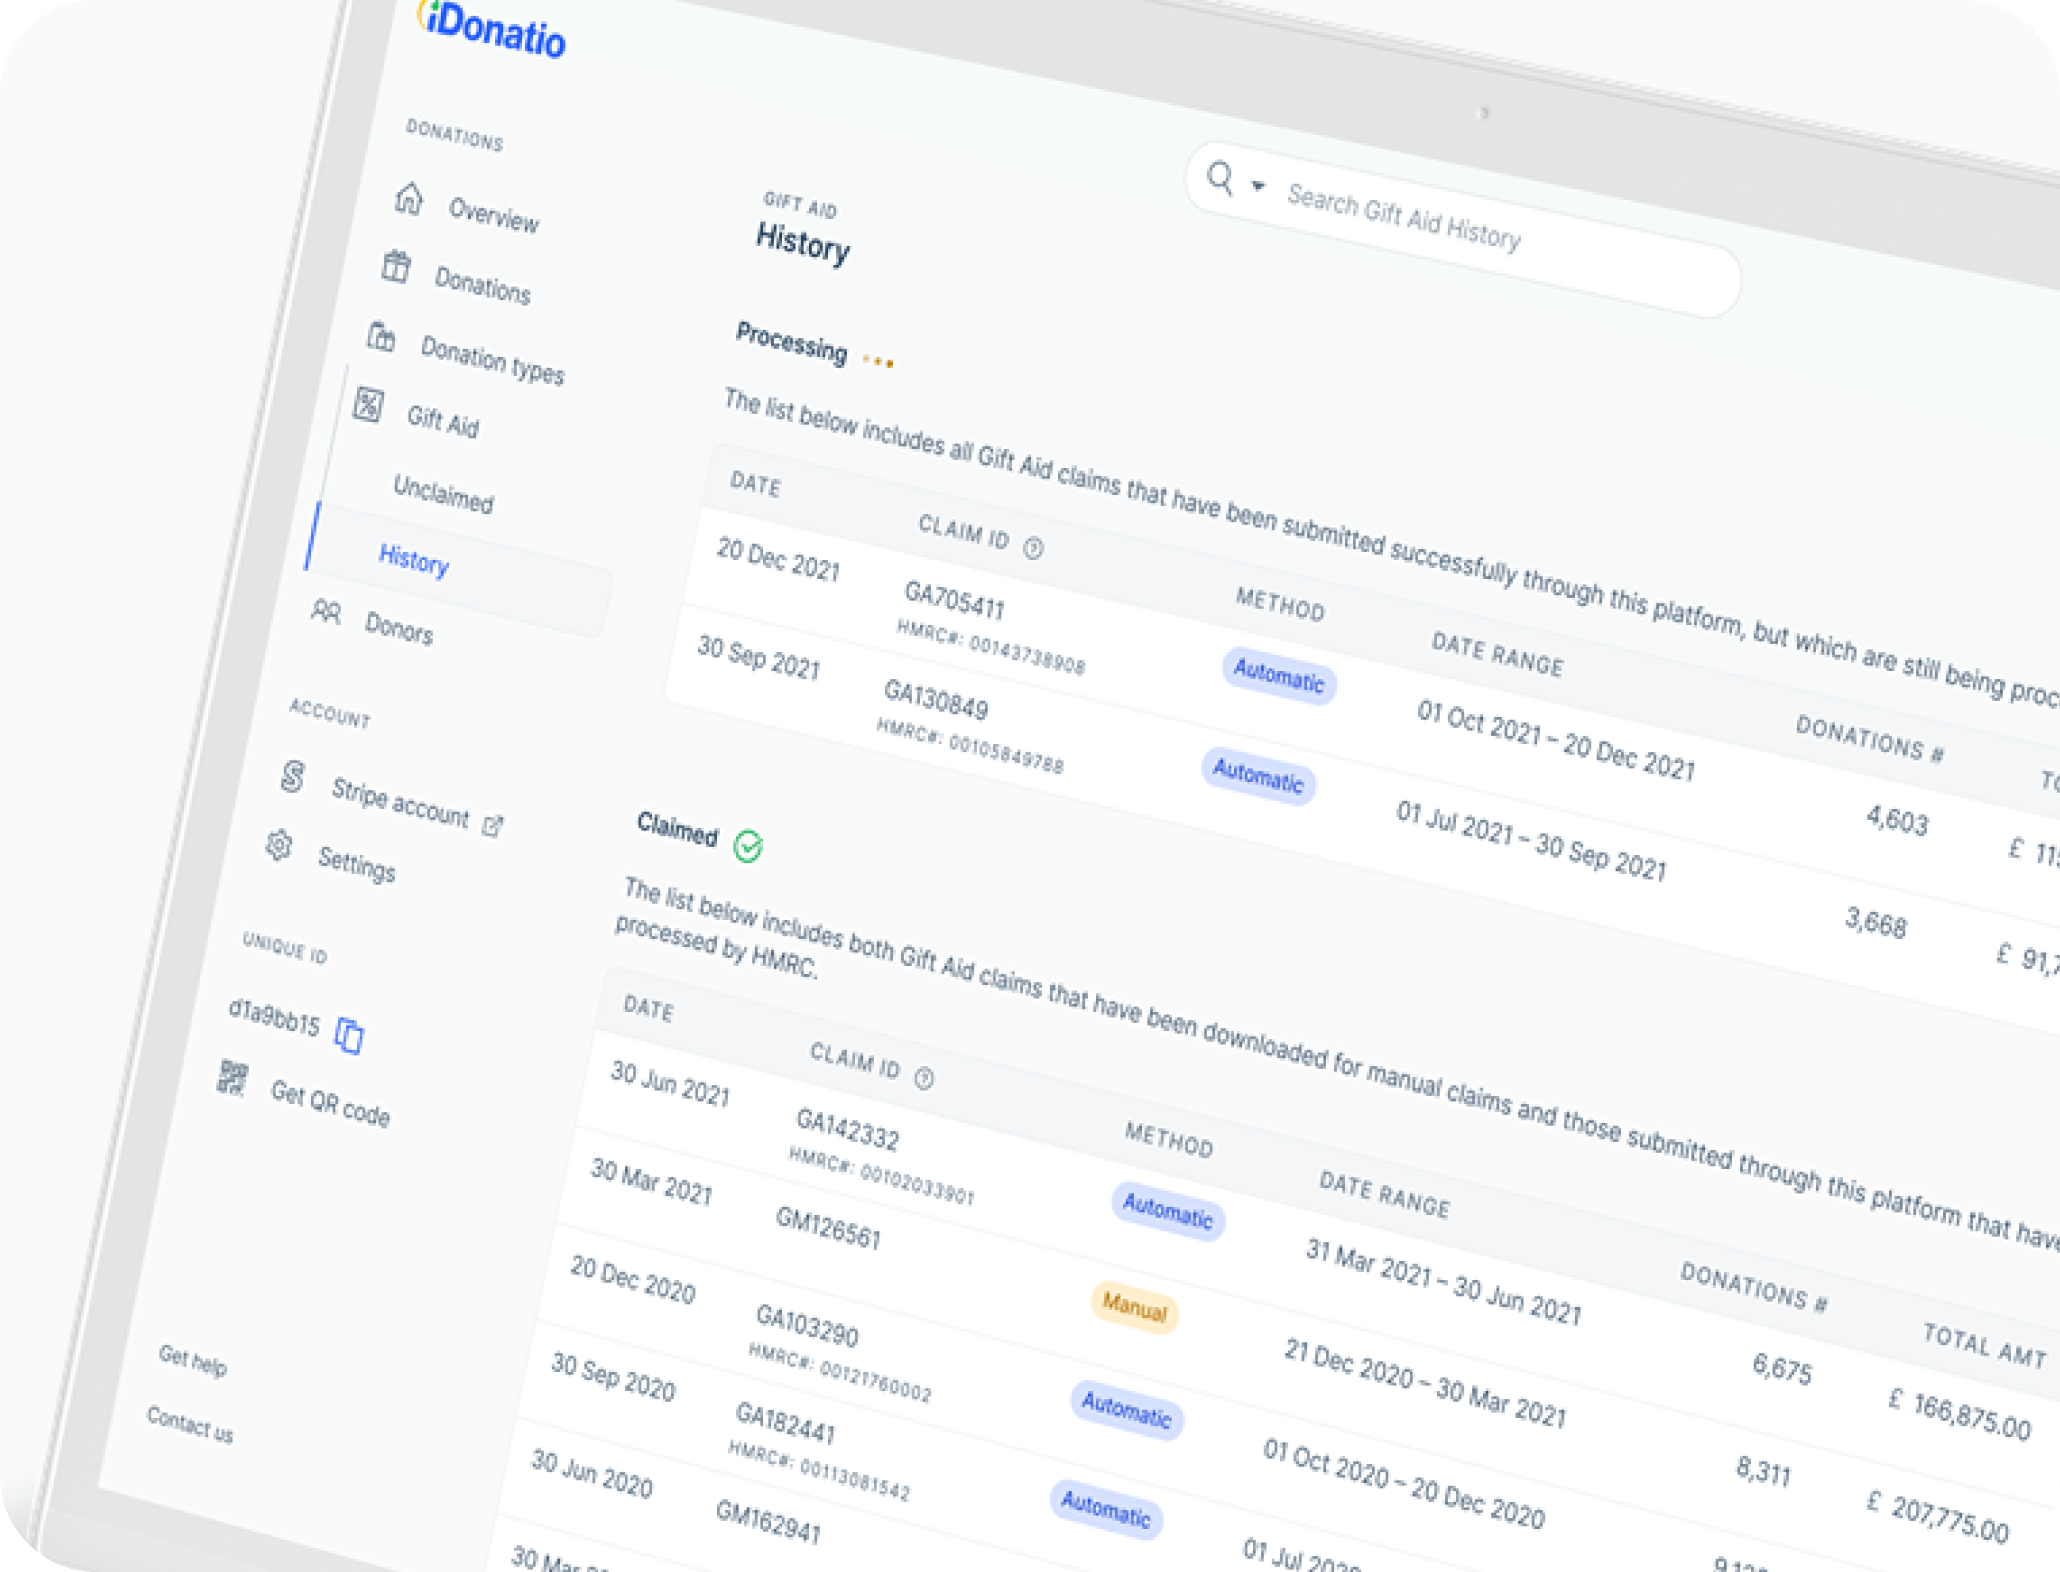Click the date range 01 Oct 2021 – 20 Dec 2021
Image resolution: width=2060 pixels, height=1572 pixels.
1555,741
